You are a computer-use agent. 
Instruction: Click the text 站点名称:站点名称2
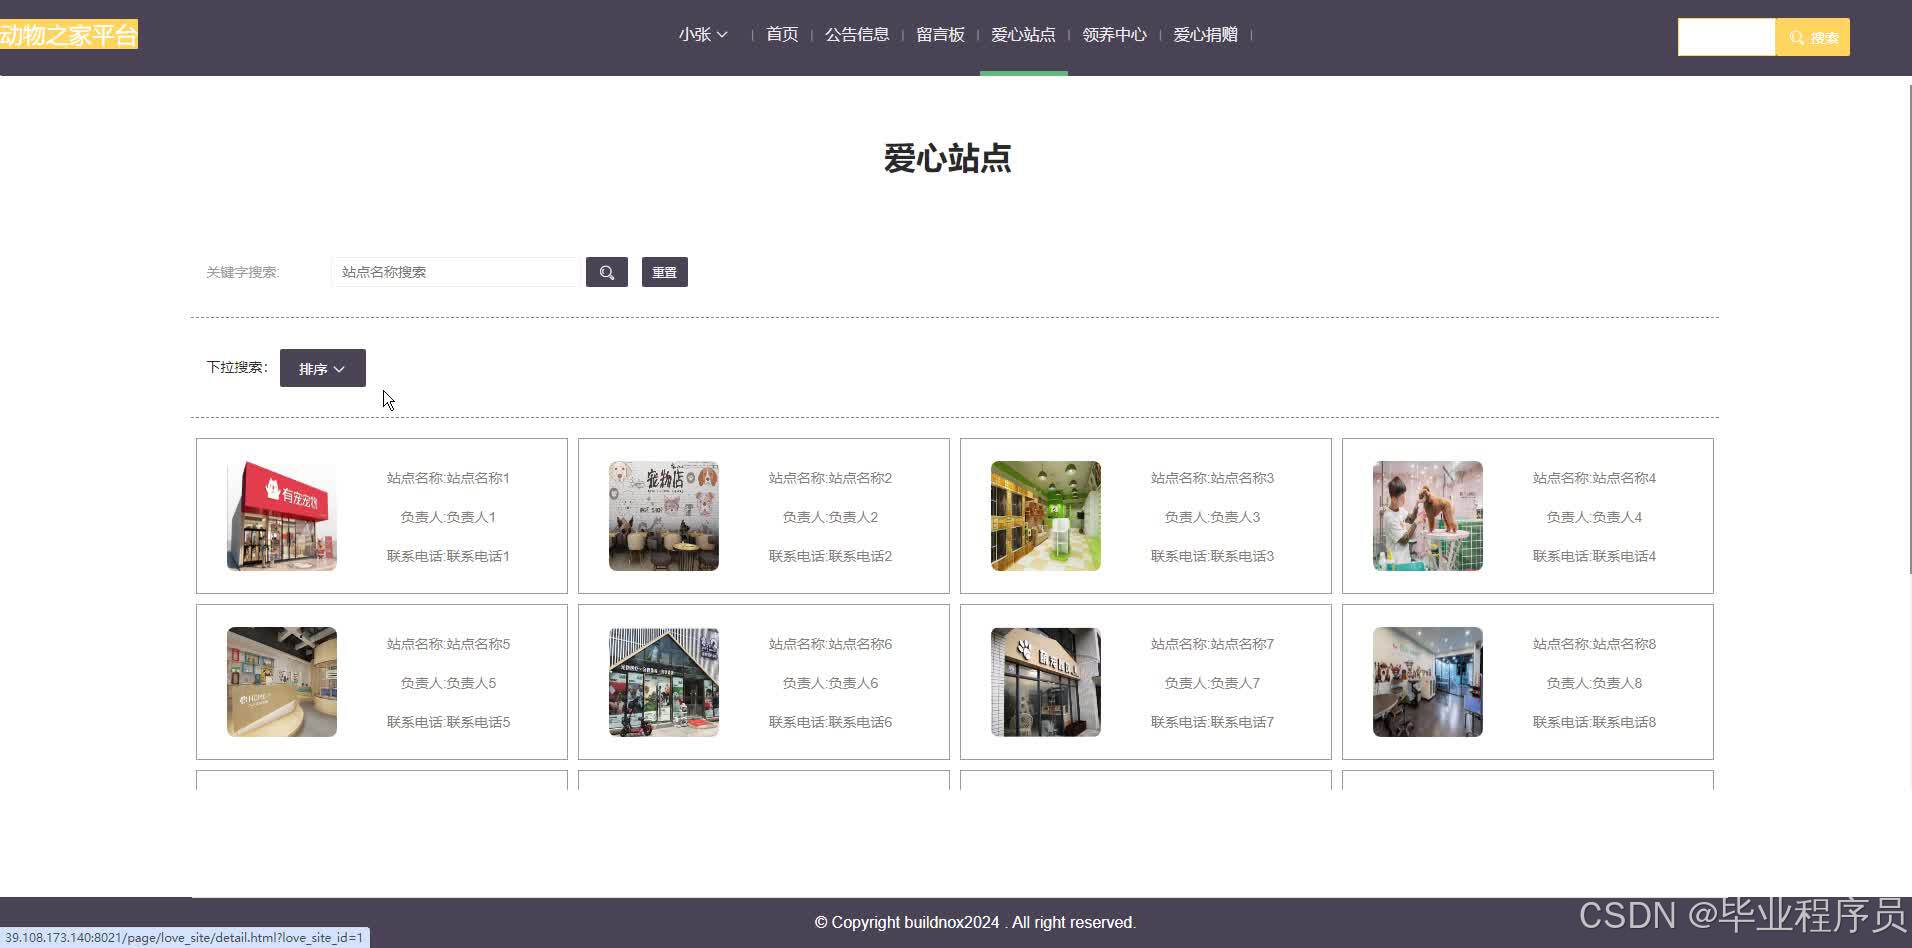tap(830, 478)
